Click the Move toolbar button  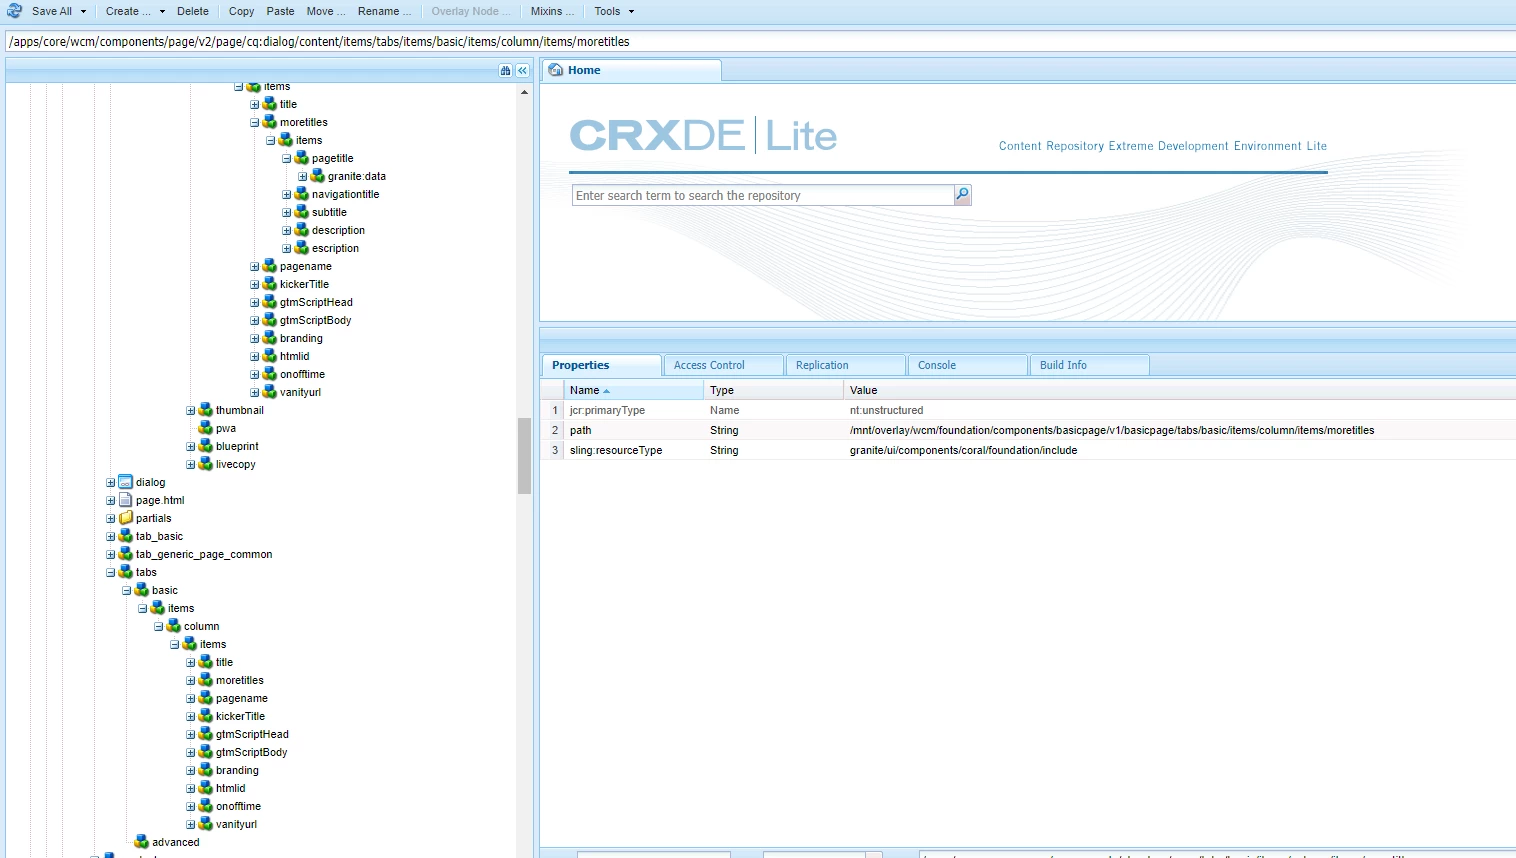point(326,11)
